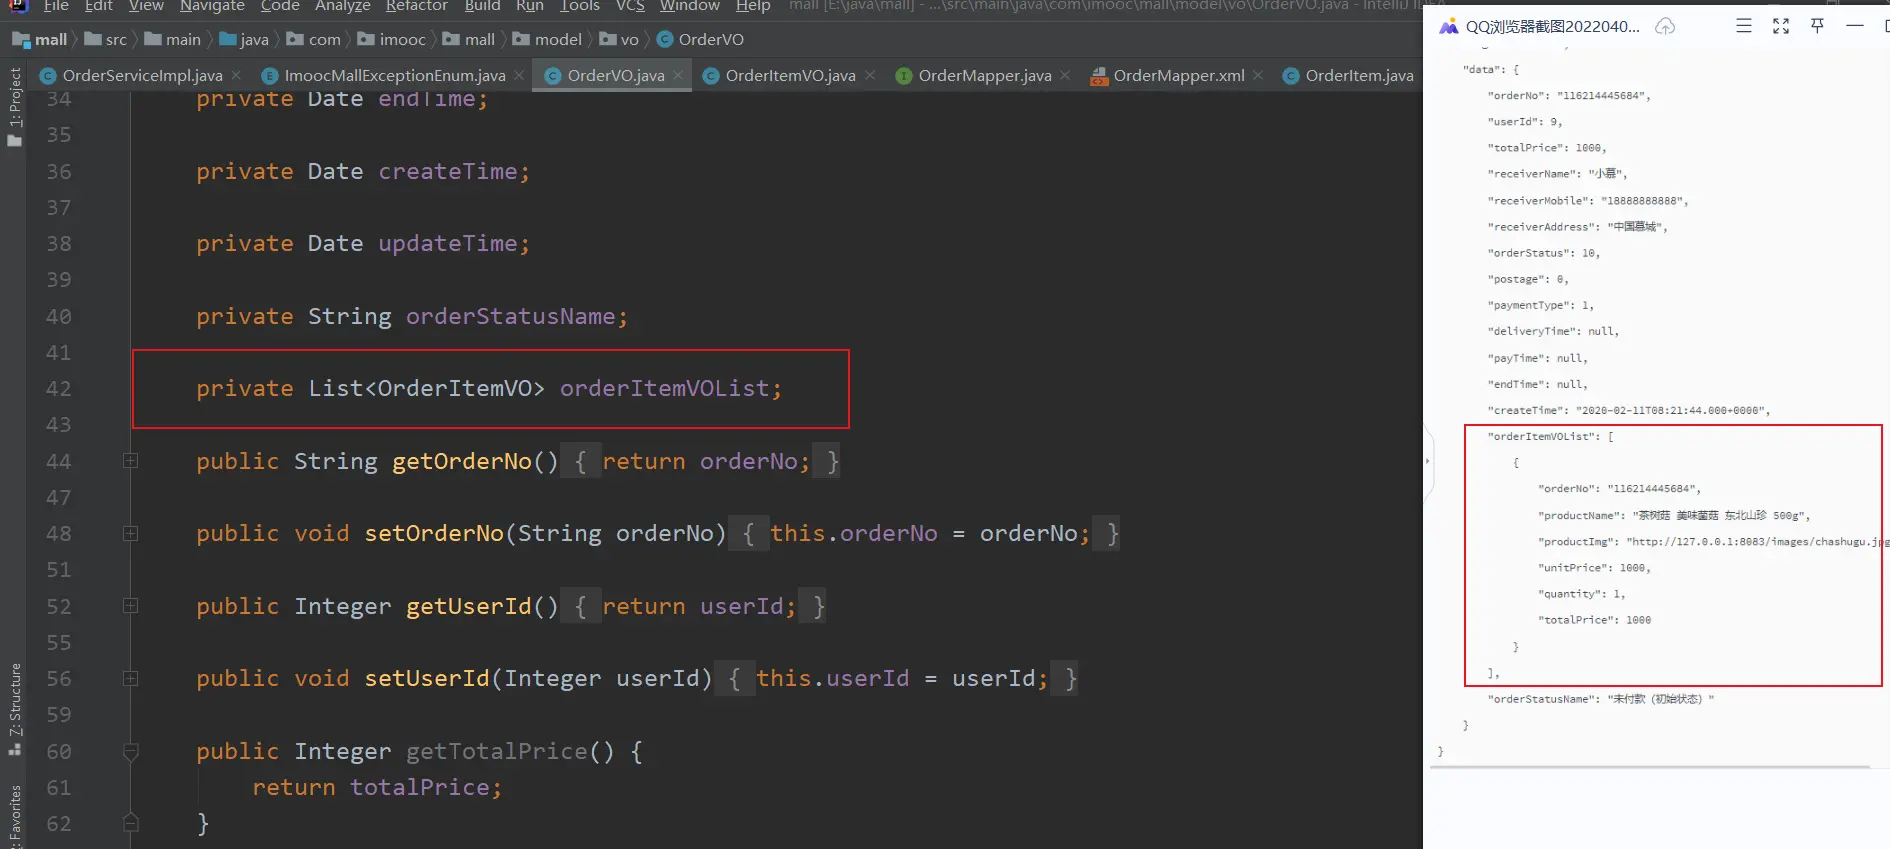Collapse the getTotalPrice method body
The height and width of the screenshot is (849, 1890).
(130, 751)
